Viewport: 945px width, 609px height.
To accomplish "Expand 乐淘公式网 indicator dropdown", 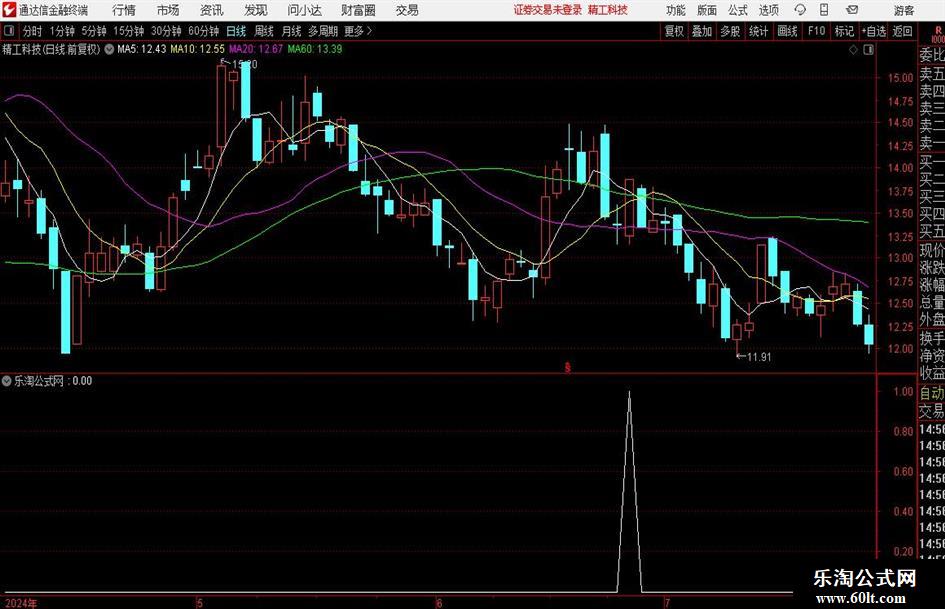I will point(7,381).
